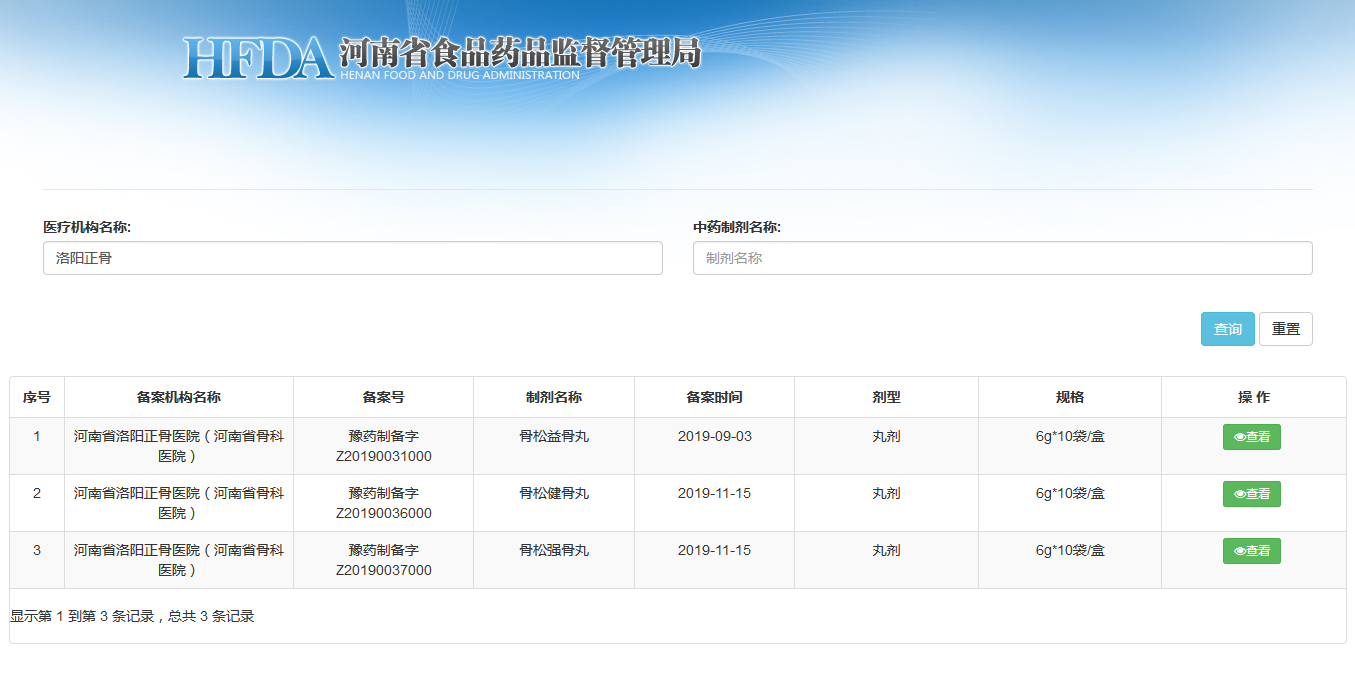The width and height of the screenshot is (1355, 685).
Task: Click the 备案机构名称 column header
Action: click(x=179, y=397)
